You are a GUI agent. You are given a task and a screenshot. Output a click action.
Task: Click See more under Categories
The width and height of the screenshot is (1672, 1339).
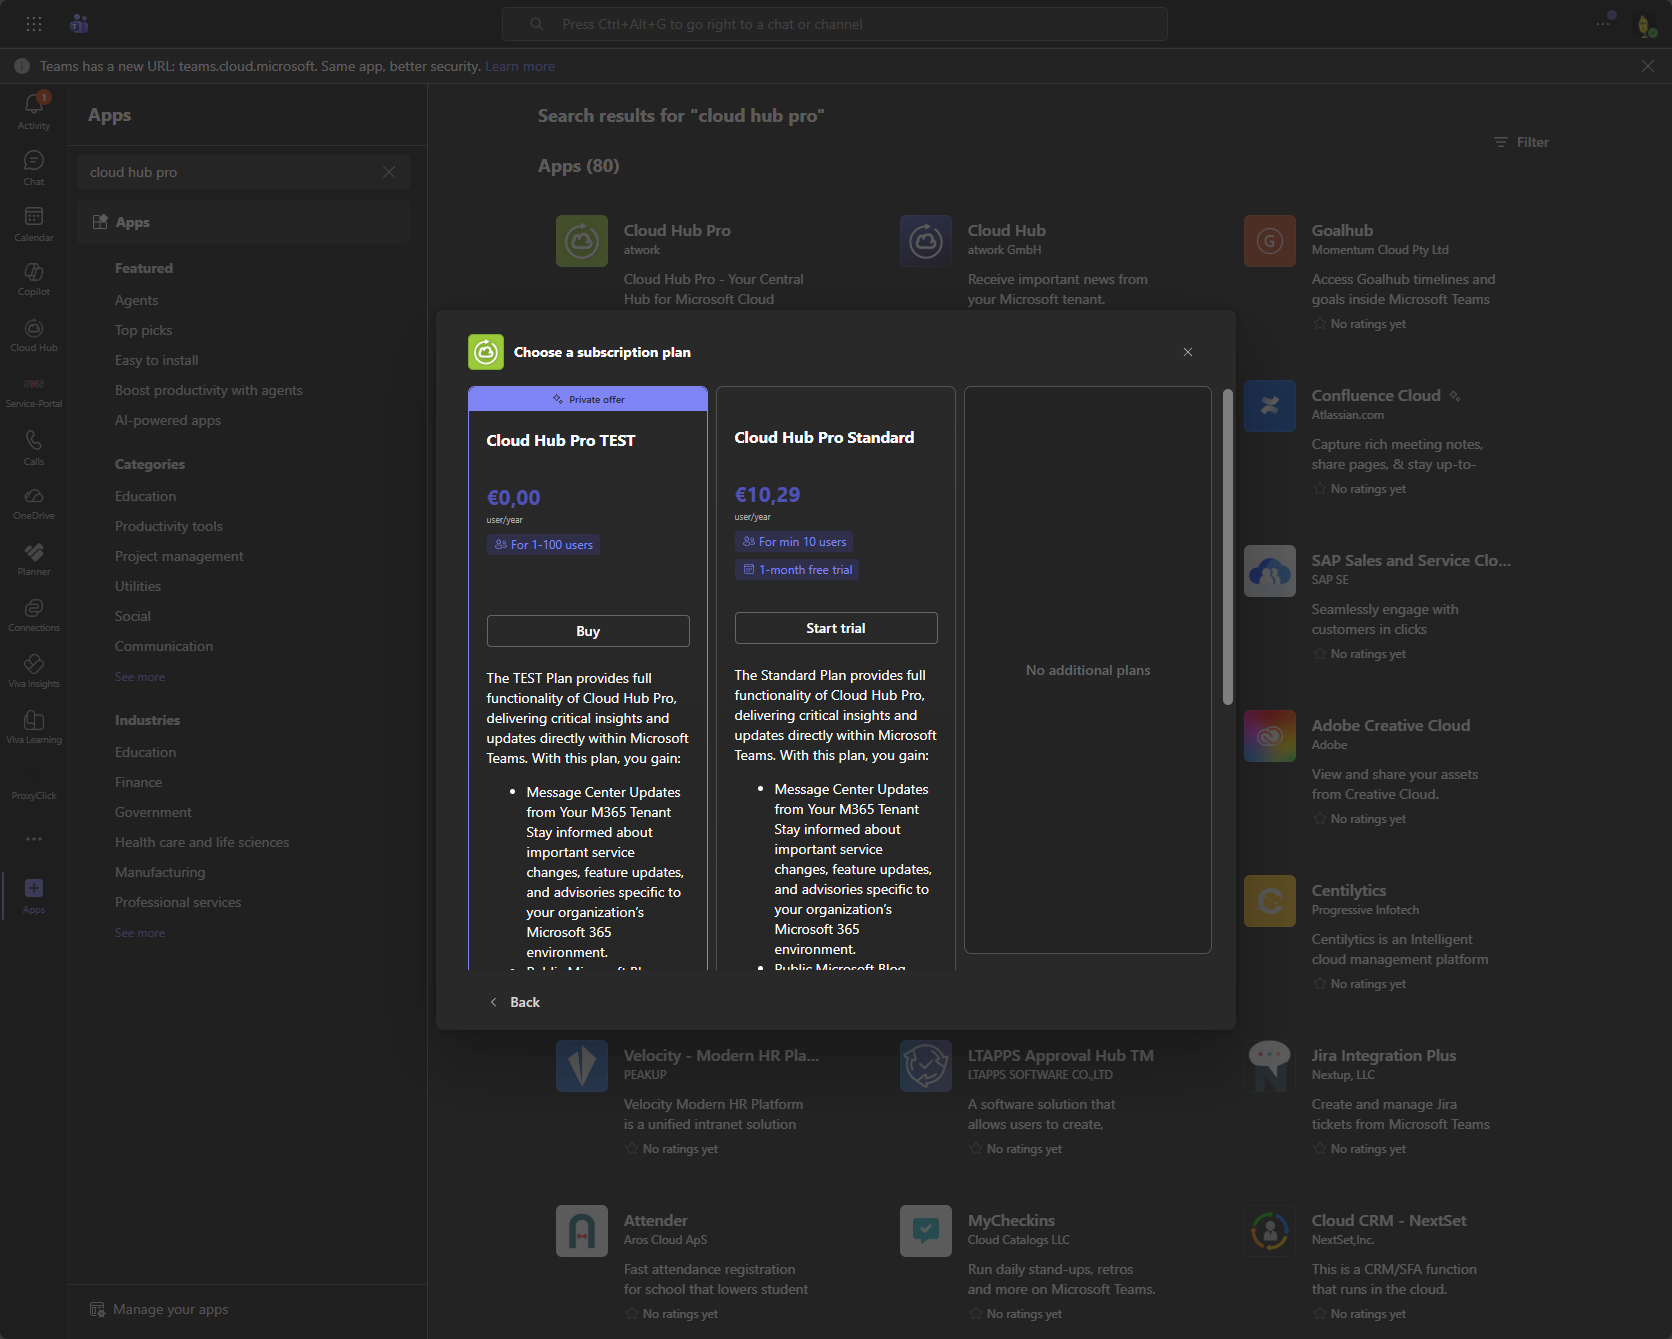coord(140,677)
